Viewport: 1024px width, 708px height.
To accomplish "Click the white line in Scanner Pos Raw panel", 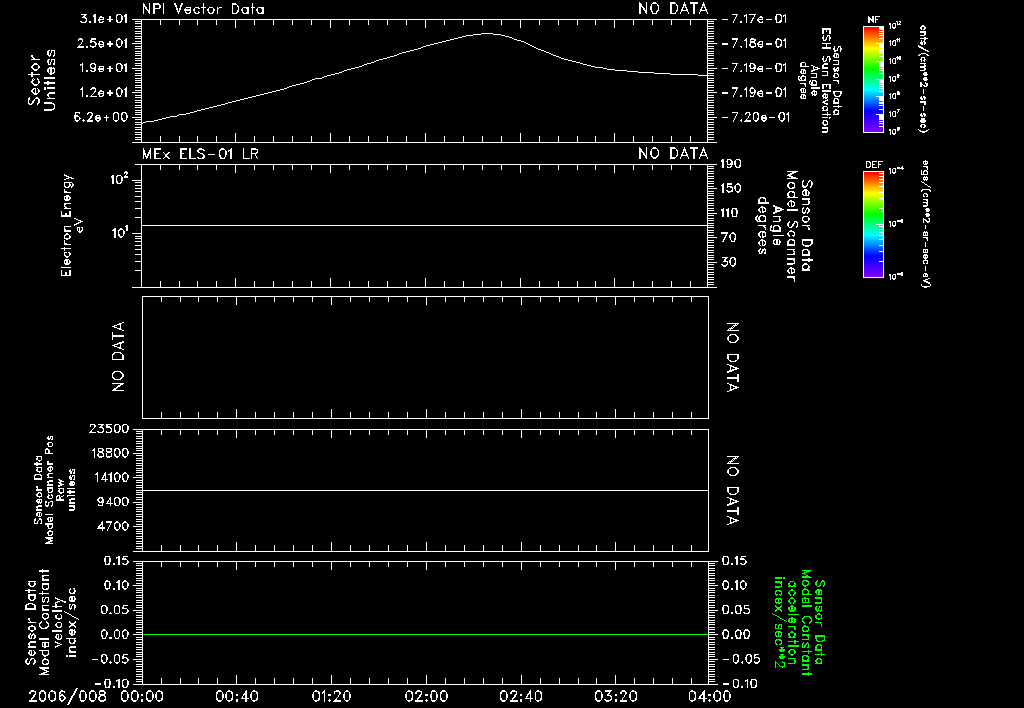I will click(425, 490).
